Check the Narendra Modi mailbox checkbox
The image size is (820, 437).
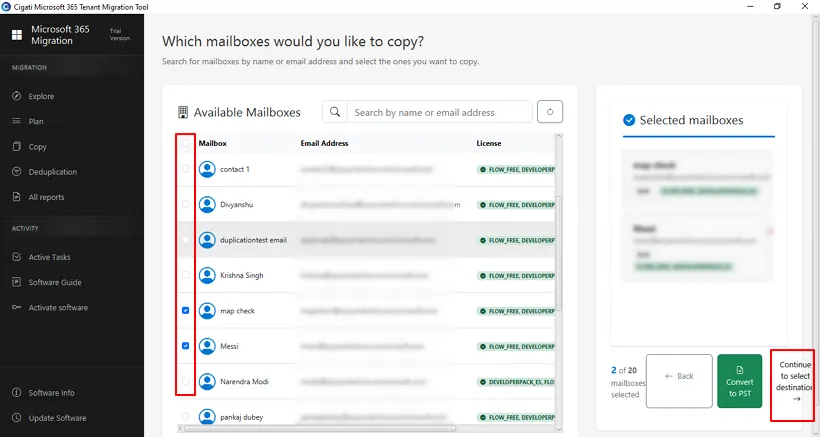point(186,381)
